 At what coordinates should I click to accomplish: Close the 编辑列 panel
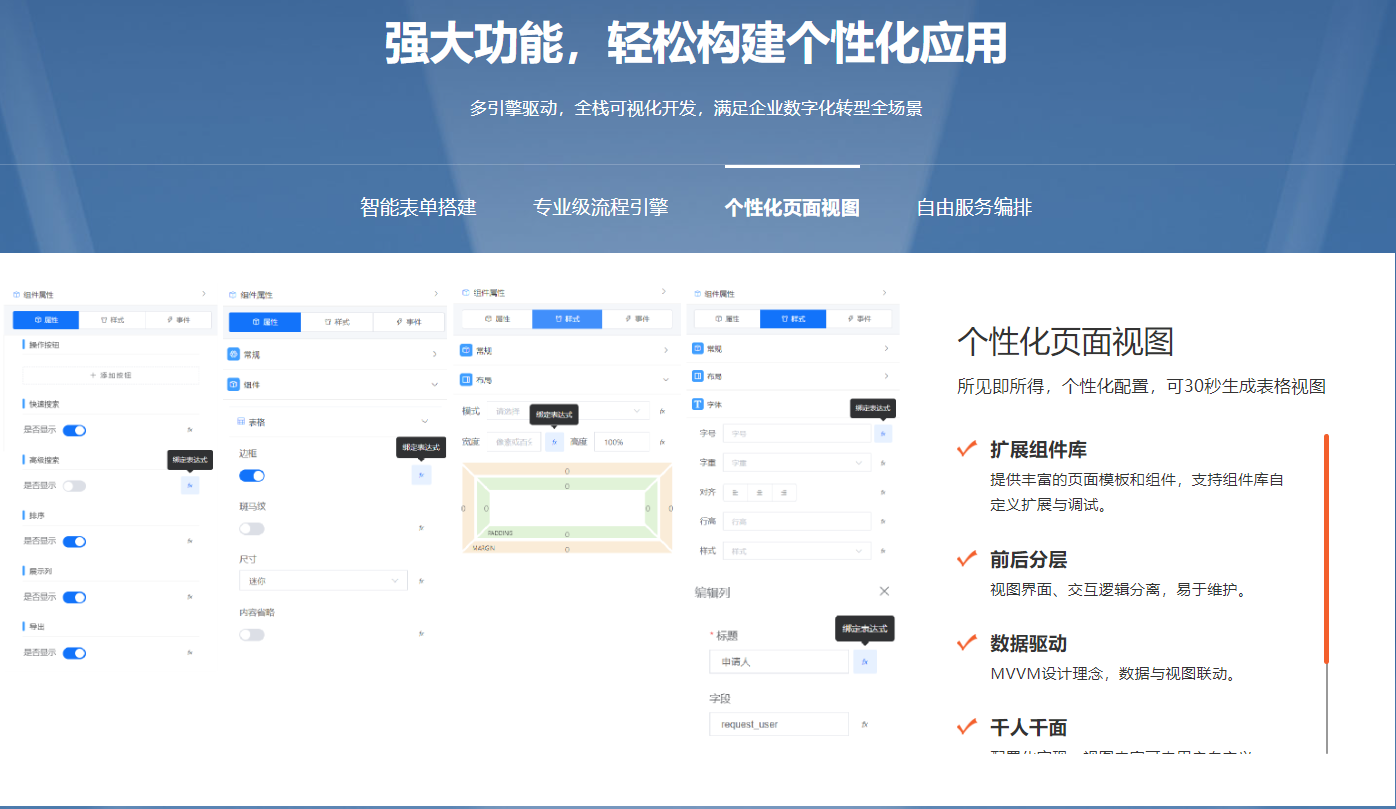coord(885,589)
